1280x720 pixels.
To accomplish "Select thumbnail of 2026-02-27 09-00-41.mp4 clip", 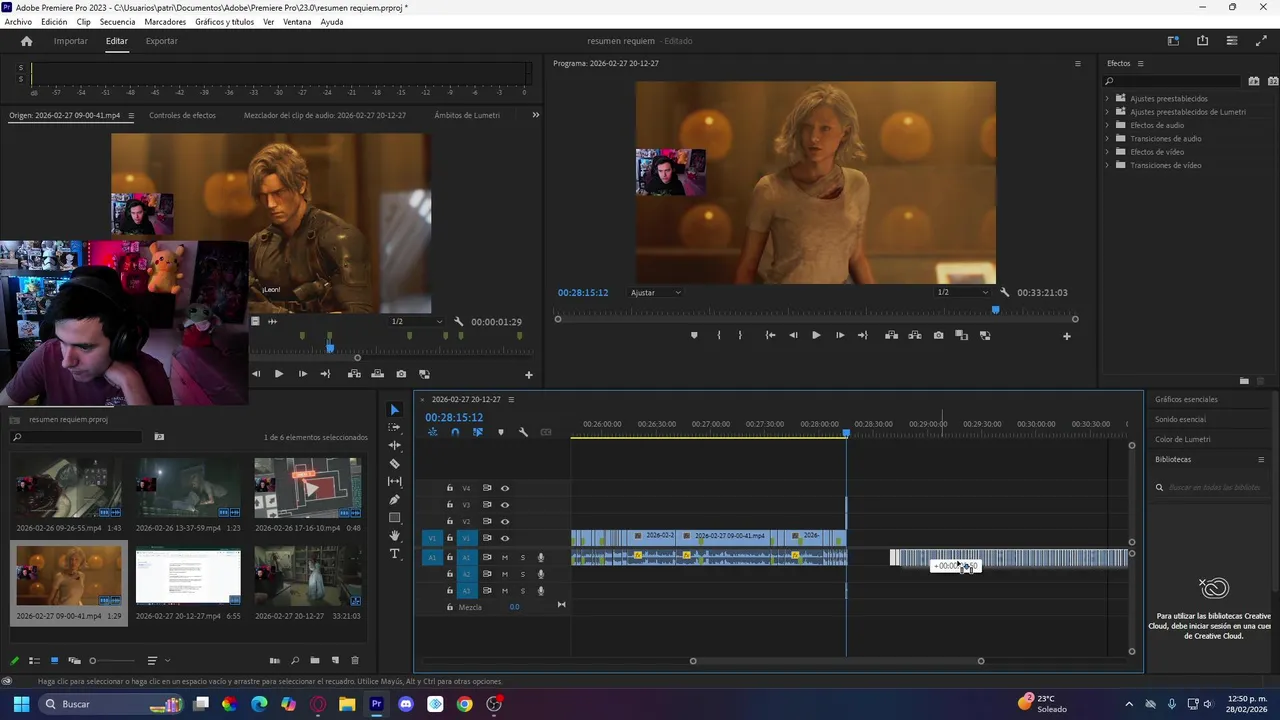I will point(69,576).
